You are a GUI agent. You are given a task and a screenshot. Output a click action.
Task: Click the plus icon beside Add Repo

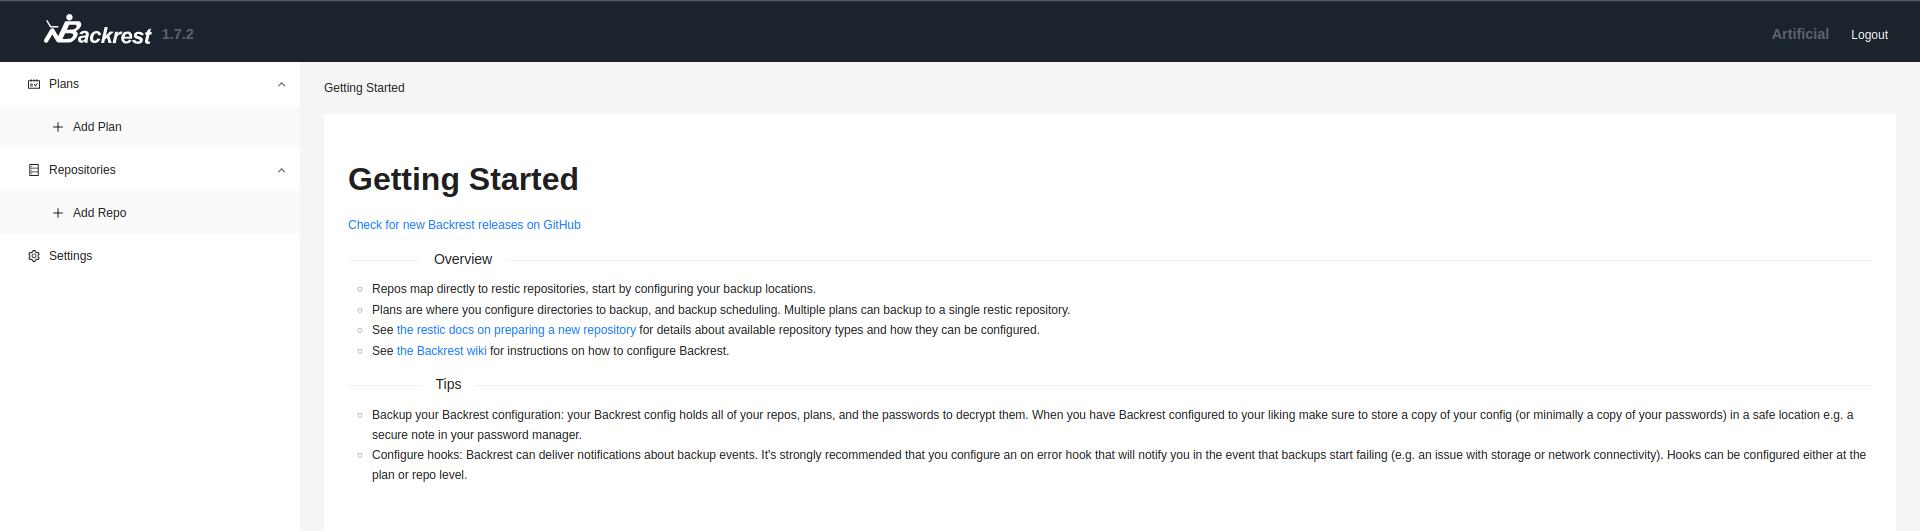tap(58, 213)
